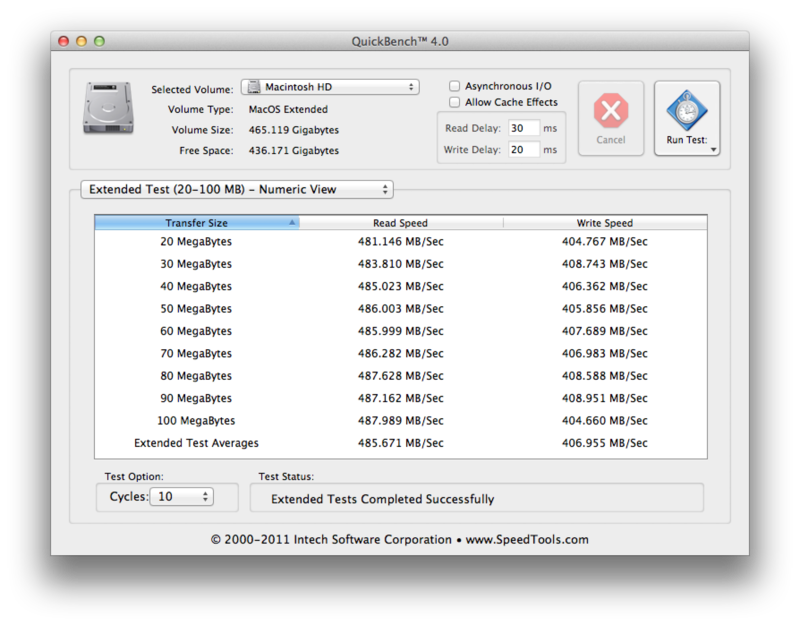Image resolution: width=800 pixels, height=626 pixels.
Task: Open the Extended Test view selector
Action: point(235,189)
